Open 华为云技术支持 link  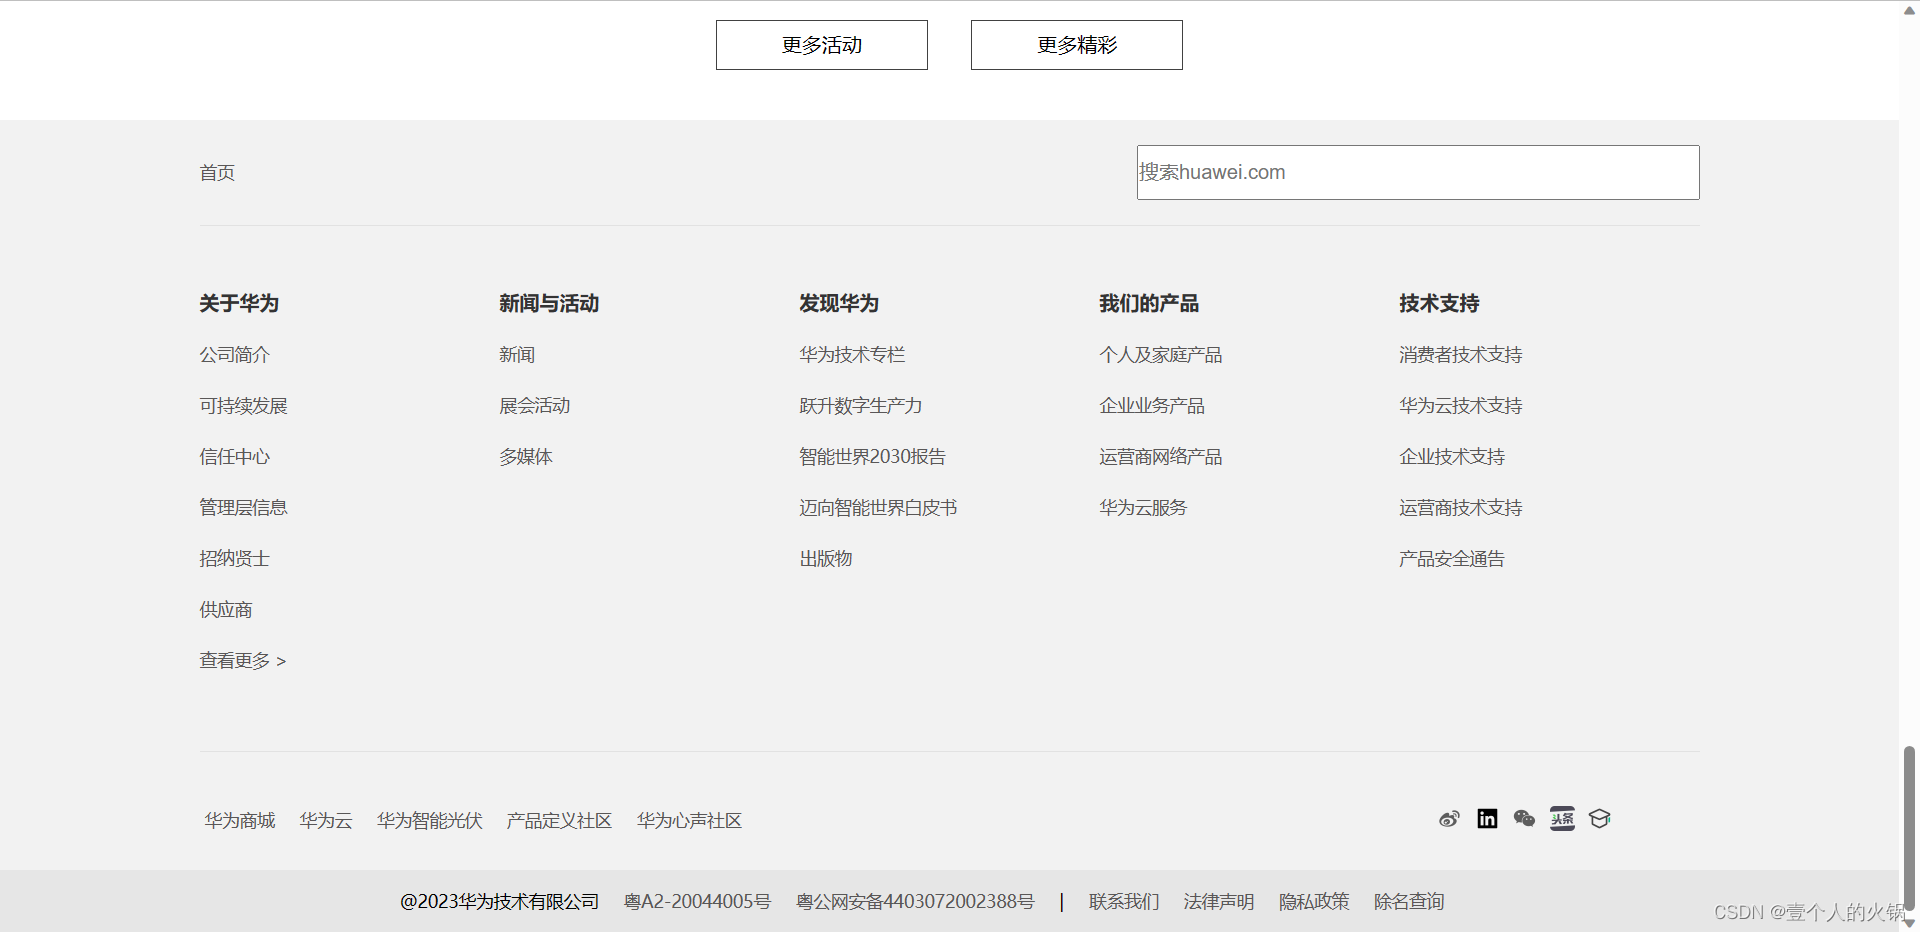(x=1461, y=406)
